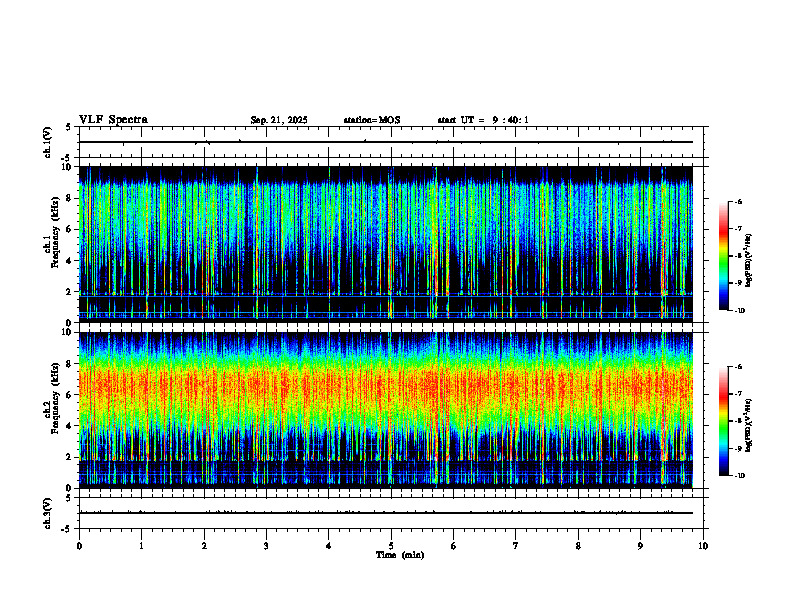The width and height of the screenshot is (792, 612).
Task: Click the ch.2 frequency tick label "6"
Action: (69, 395)
